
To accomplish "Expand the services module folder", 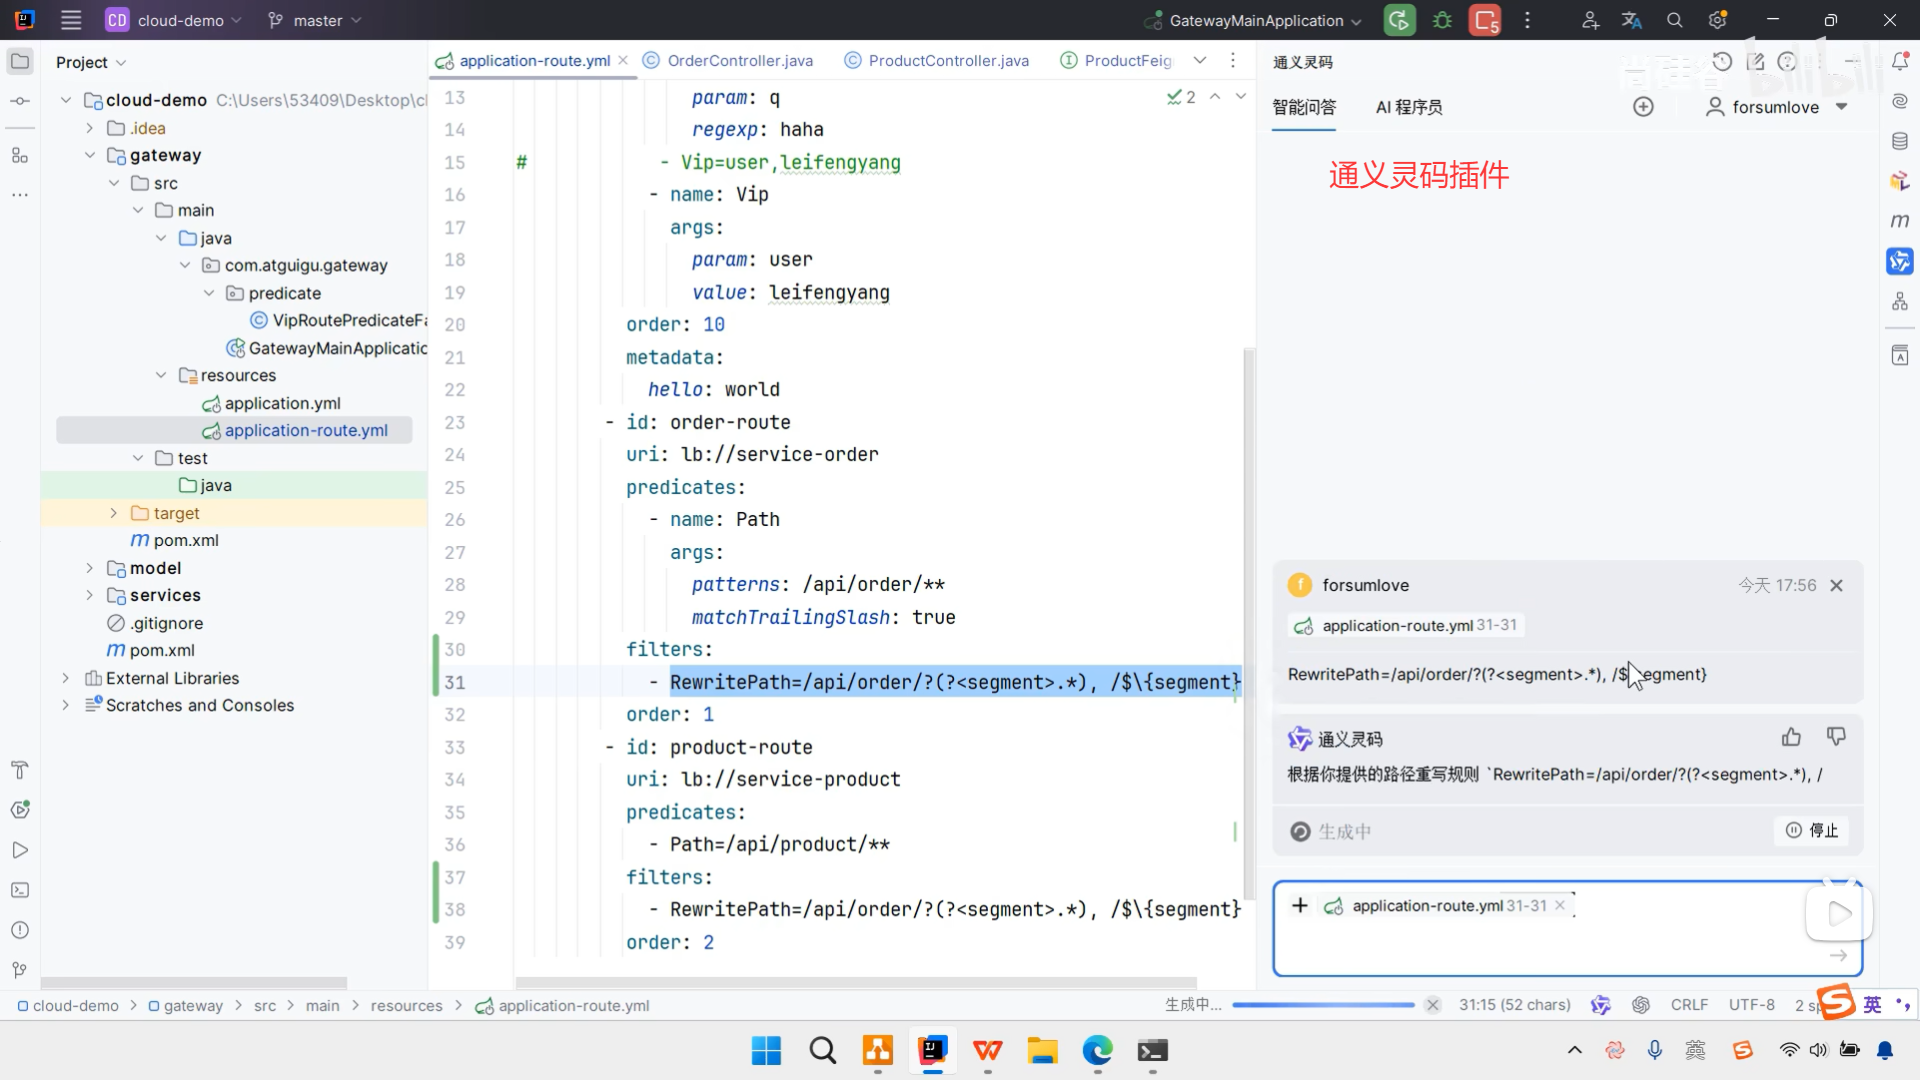I will (x=89, y=596).
